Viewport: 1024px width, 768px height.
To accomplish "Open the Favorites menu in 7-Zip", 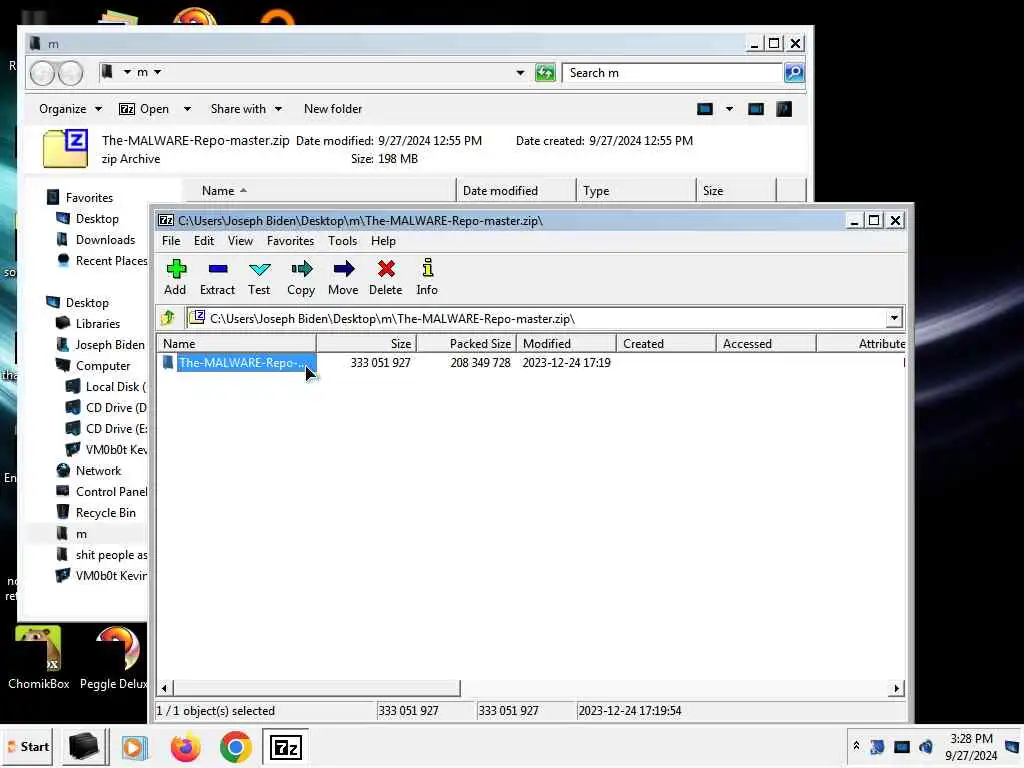I will [291, 241].
